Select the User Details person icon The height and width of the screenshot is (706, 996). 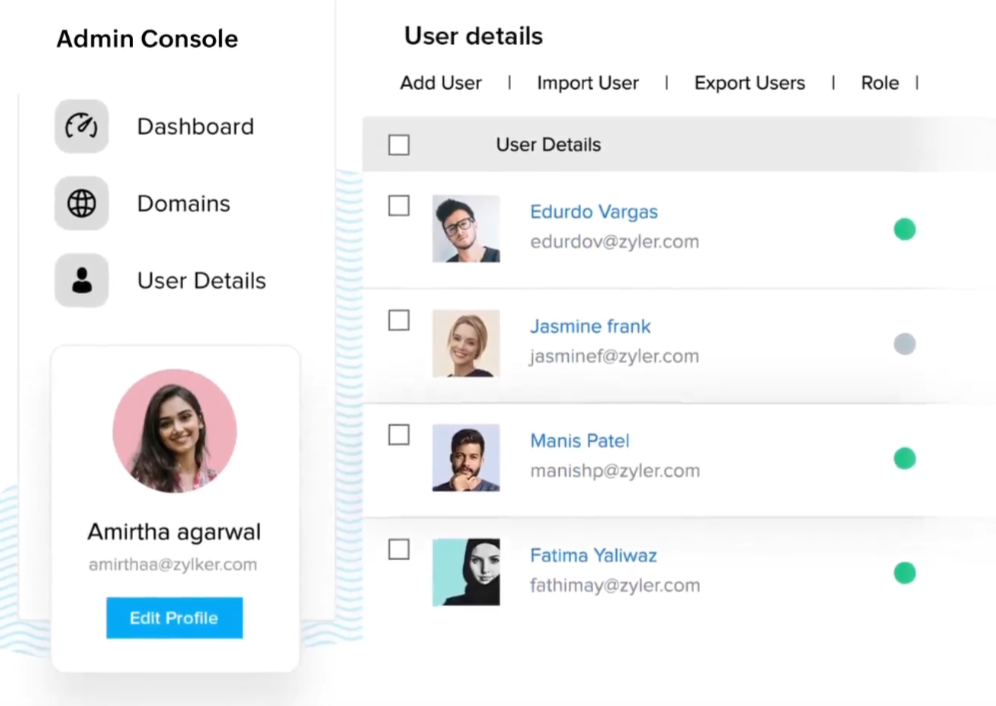tap(81, 281)
